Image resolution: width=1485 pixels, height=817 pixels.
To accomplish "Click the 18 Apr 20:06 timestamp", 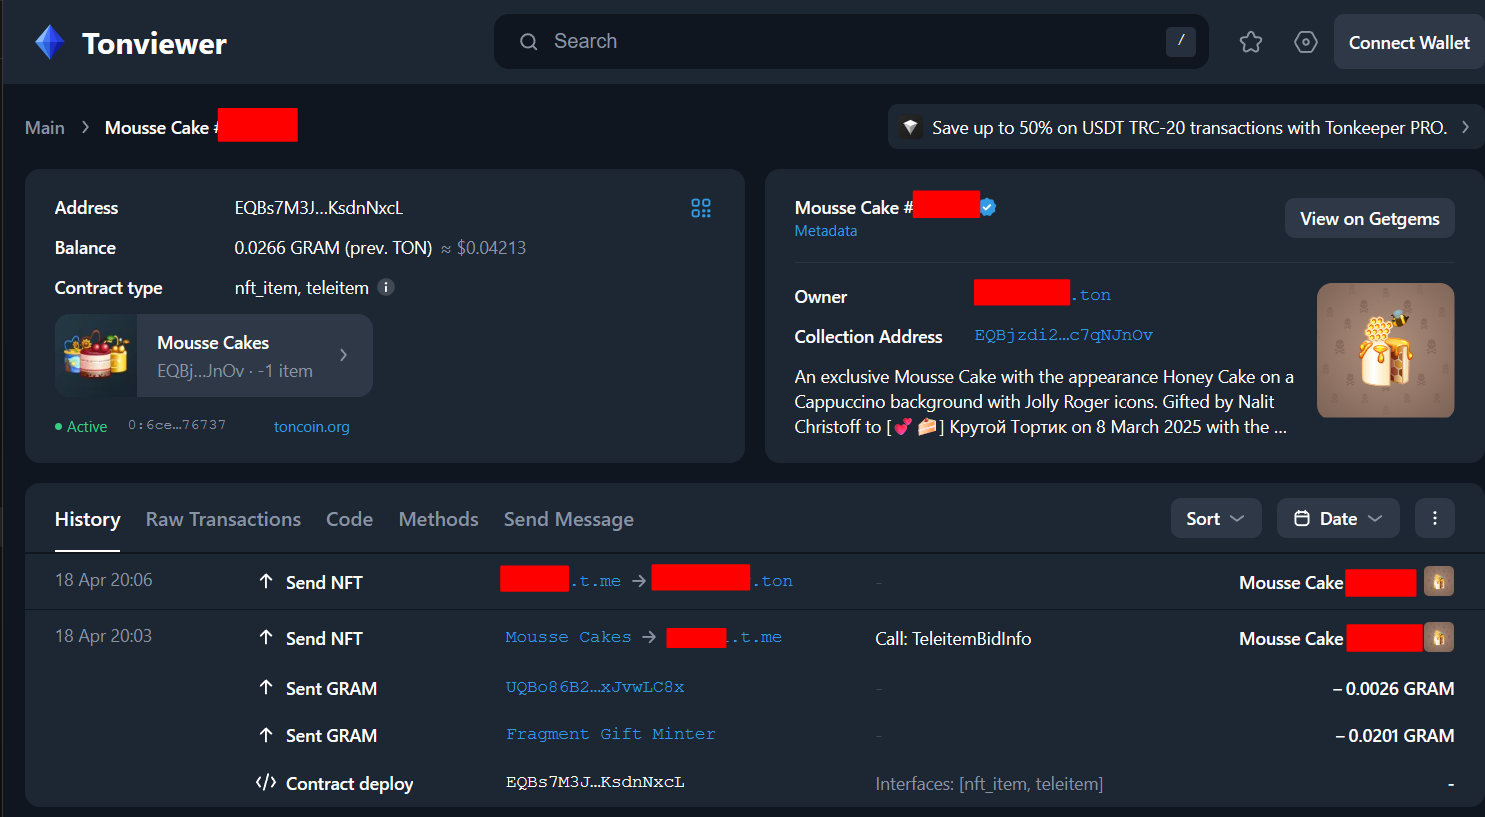I will (x=104, y=580).
